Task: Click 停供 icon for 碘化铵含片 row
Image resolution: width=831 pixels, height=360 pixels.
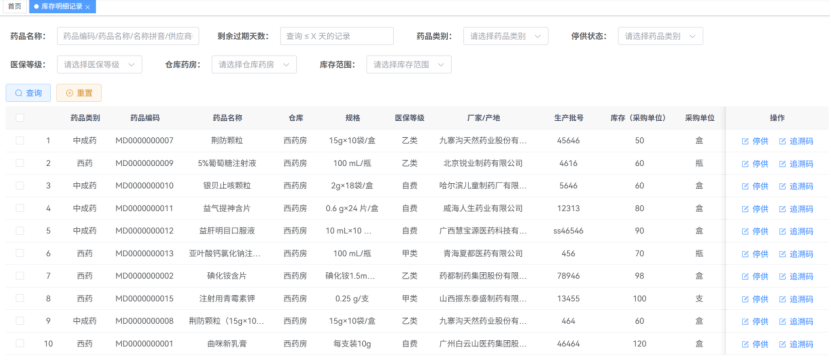Action: [x=745, y=276]
